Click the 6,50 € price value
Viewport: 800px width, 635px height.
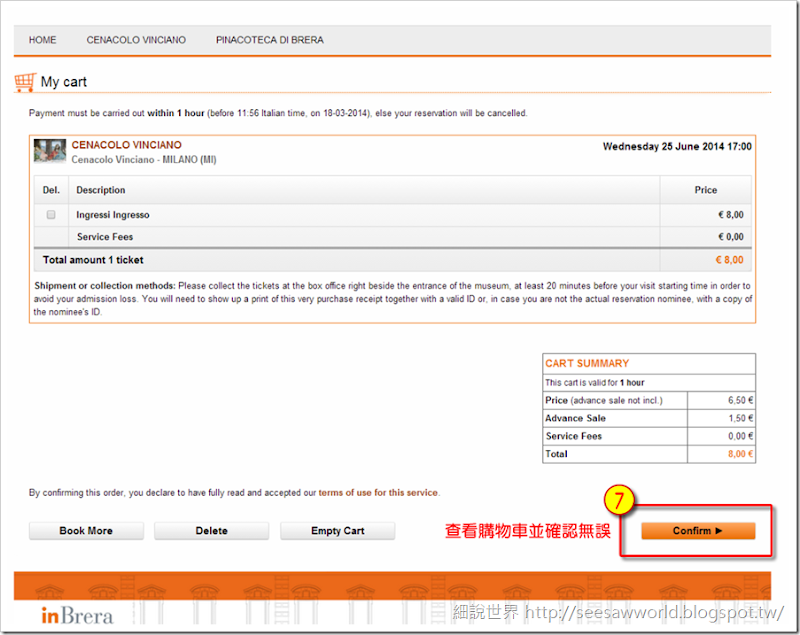pos(740,400)
